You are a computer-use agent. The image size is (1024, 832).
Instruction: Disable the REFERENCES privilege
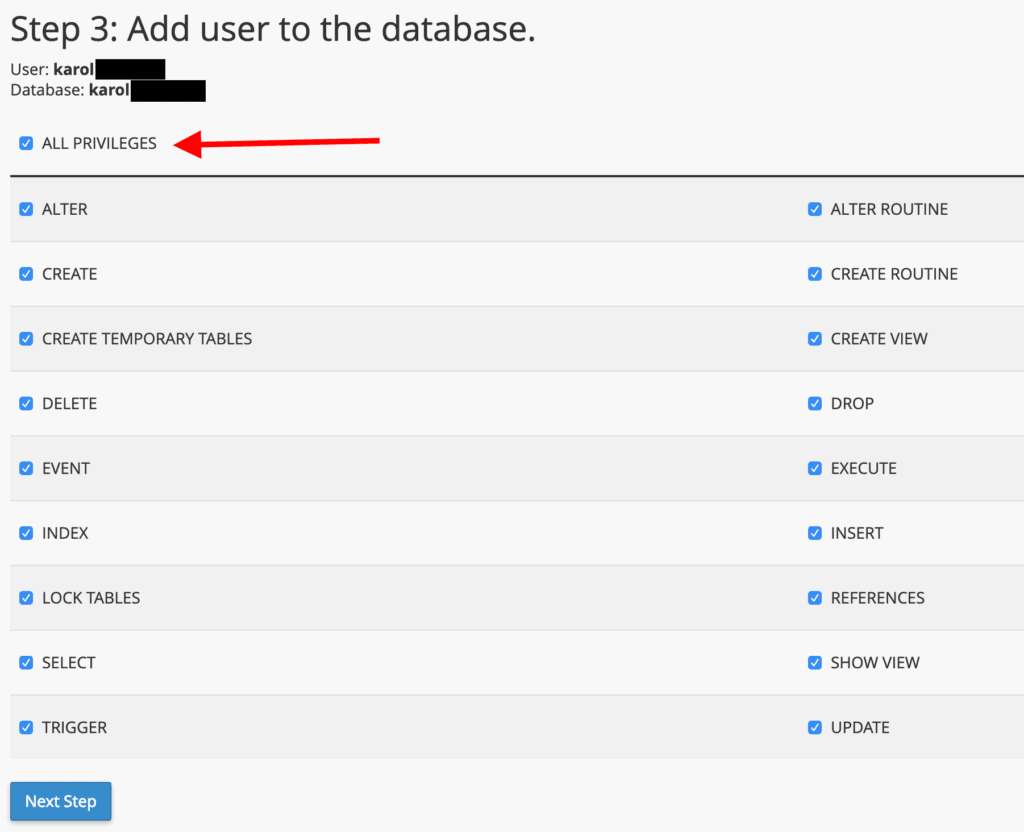click(x=815, y=598)
